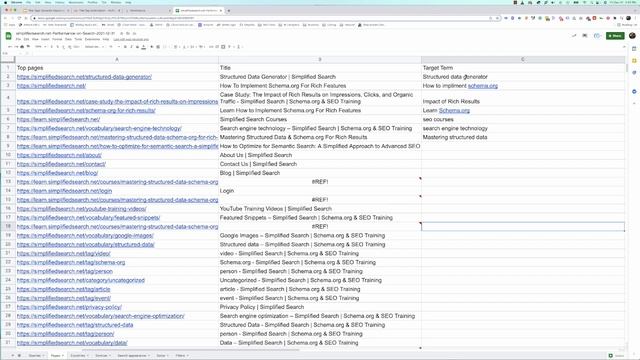
Task: Open the text color picker
Action: click(143, 47)
